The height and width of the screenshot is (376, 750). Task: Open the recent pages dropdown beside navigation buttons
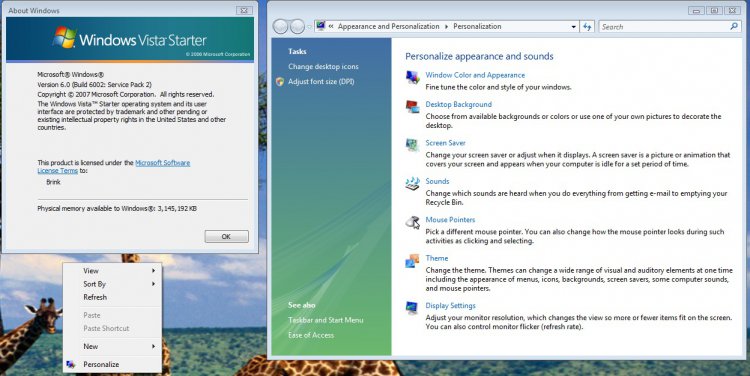tap(309, 27)
